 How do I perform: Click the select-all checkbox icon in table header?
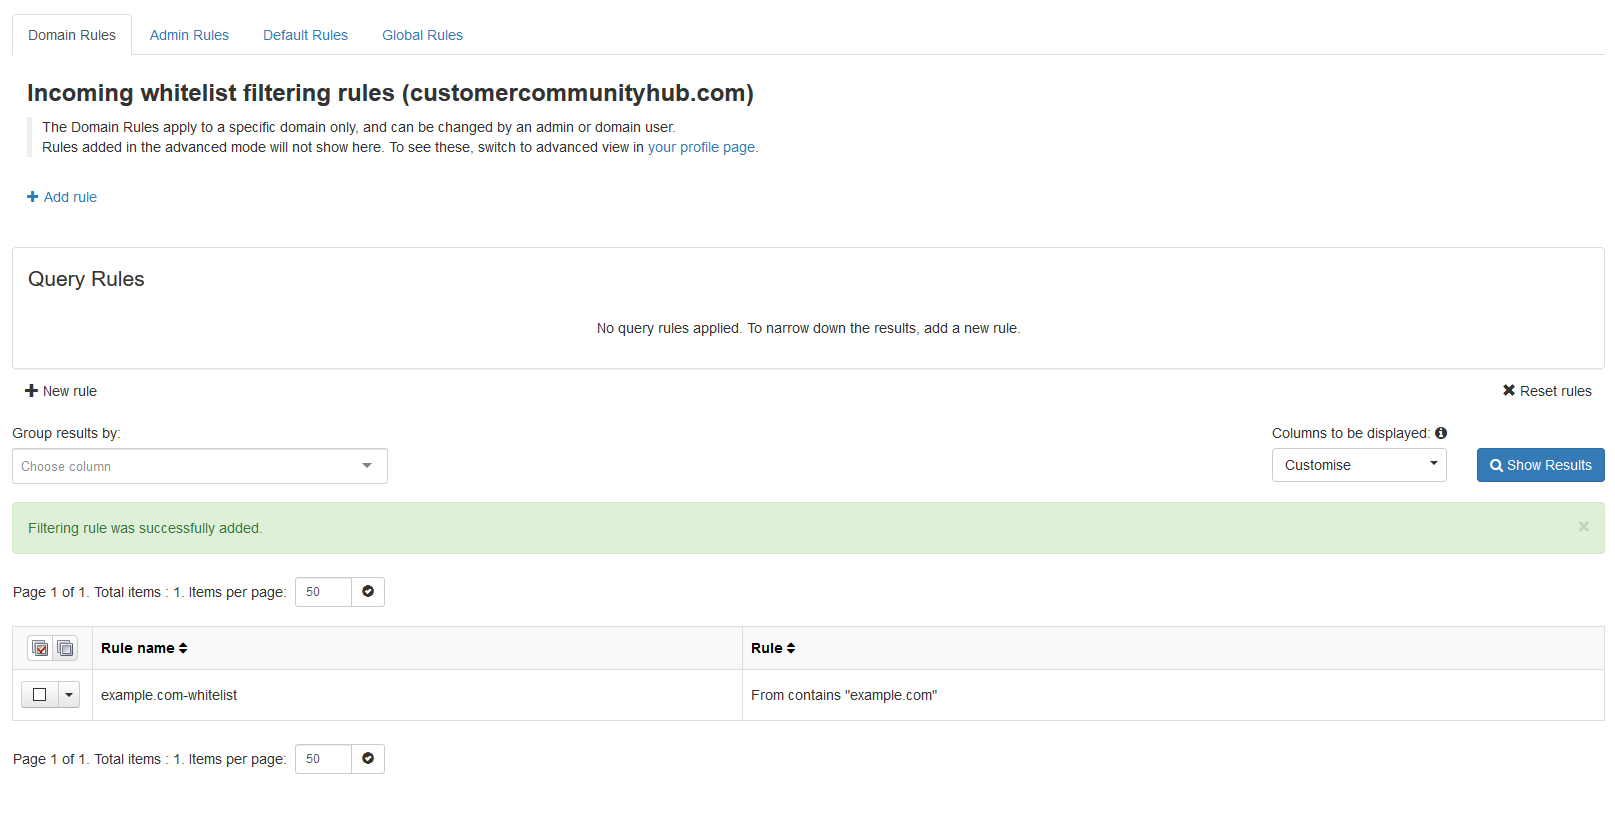[x=40, y=649]
